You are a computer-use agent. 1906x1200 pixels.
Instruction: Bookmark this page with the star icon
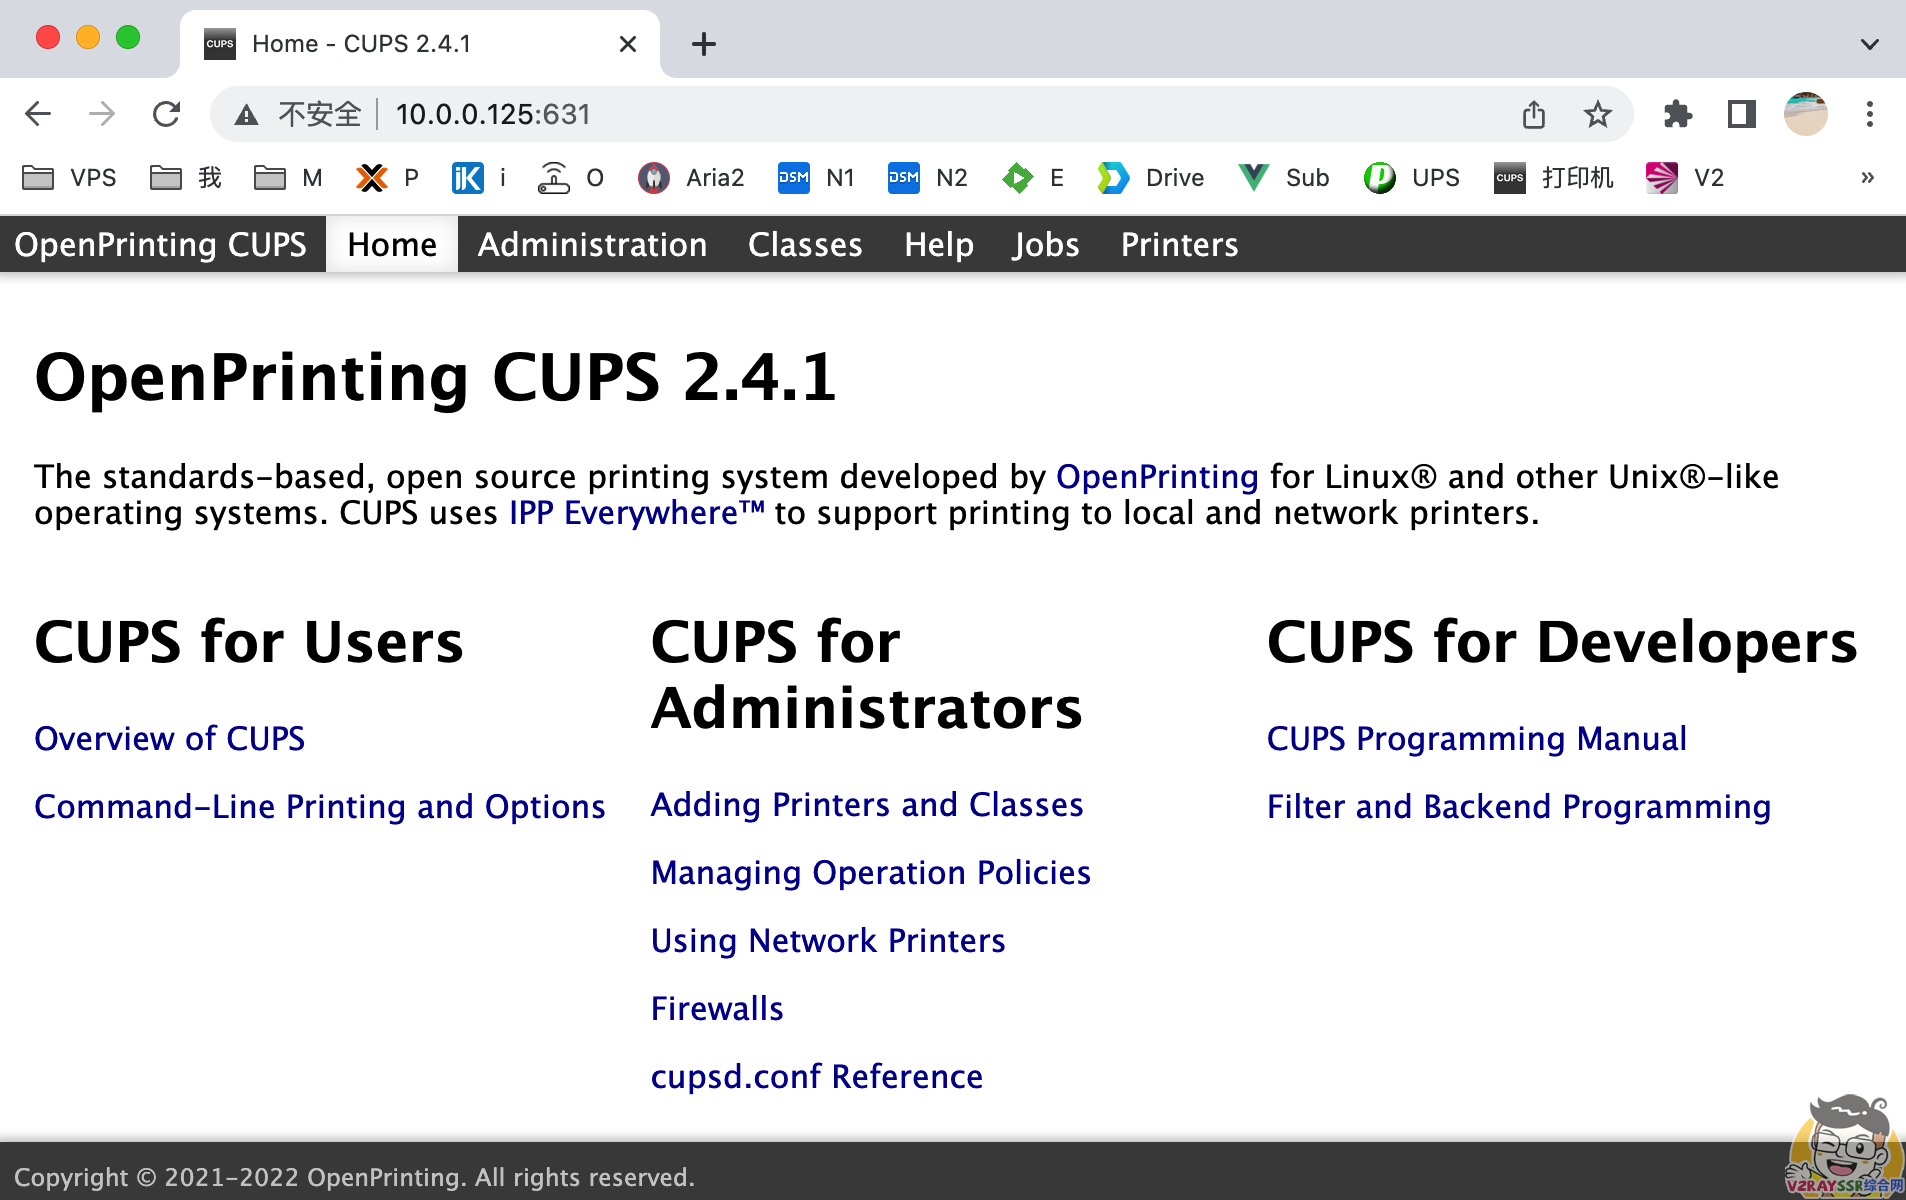1597,114
